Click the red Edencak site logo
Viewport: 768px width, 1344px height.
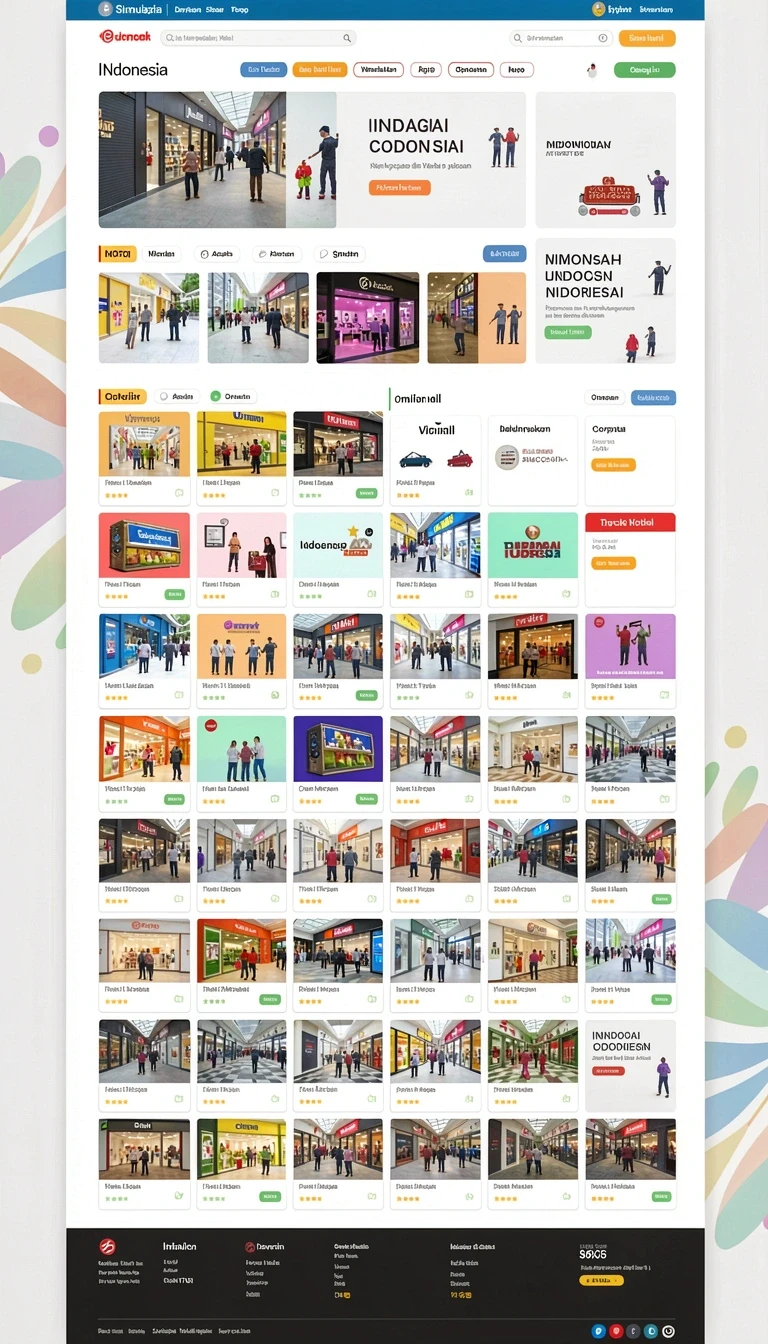click(125, 37)
